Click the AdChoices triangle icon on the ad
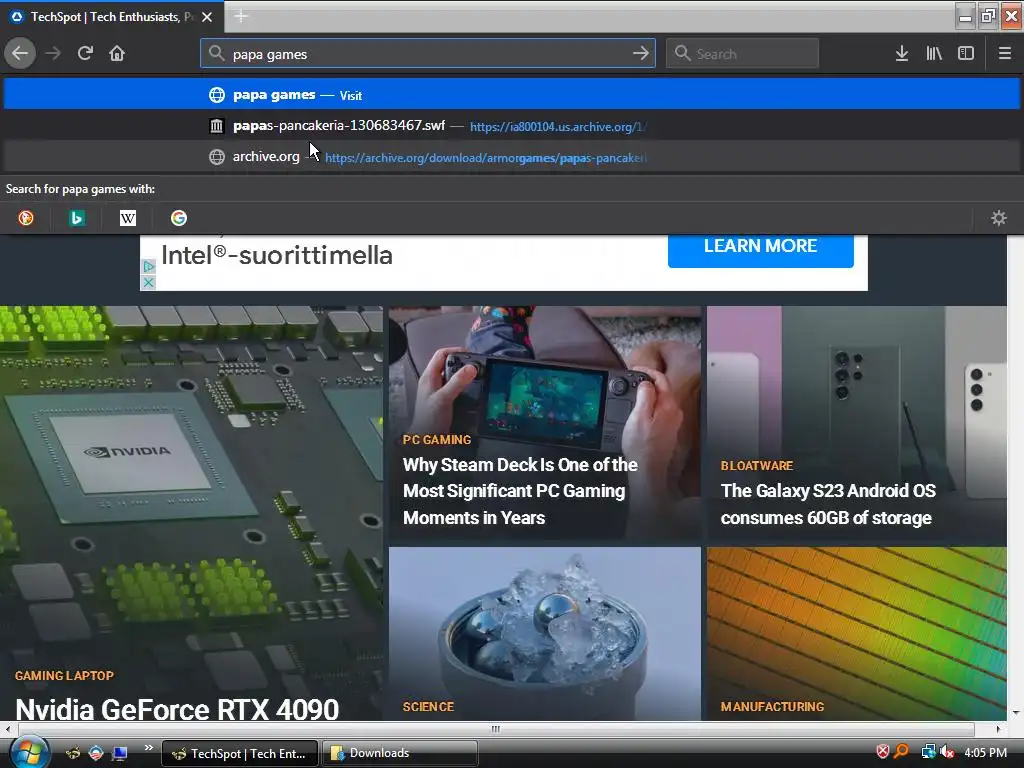The image size is (1024, 768). coord(149,266)
